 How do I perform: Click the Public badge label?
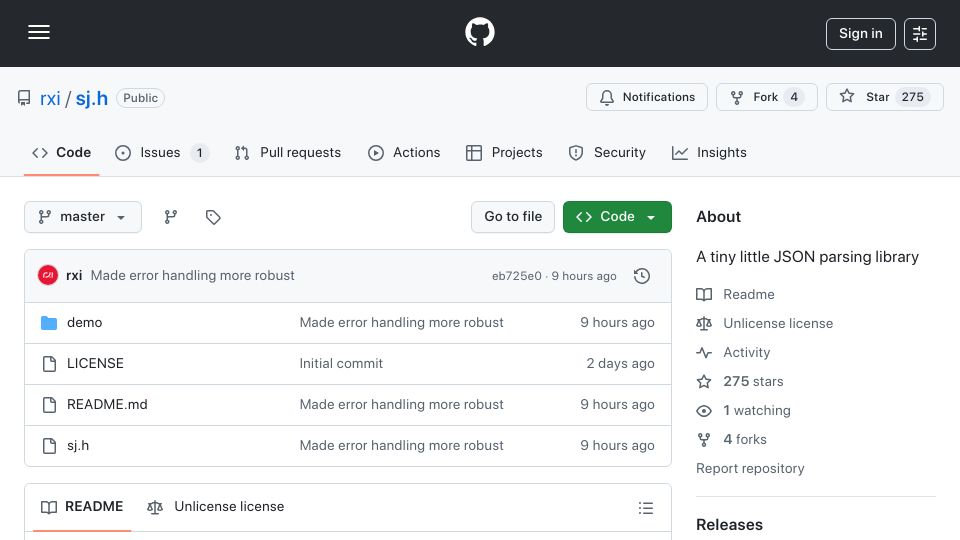(x=140, y=98)
